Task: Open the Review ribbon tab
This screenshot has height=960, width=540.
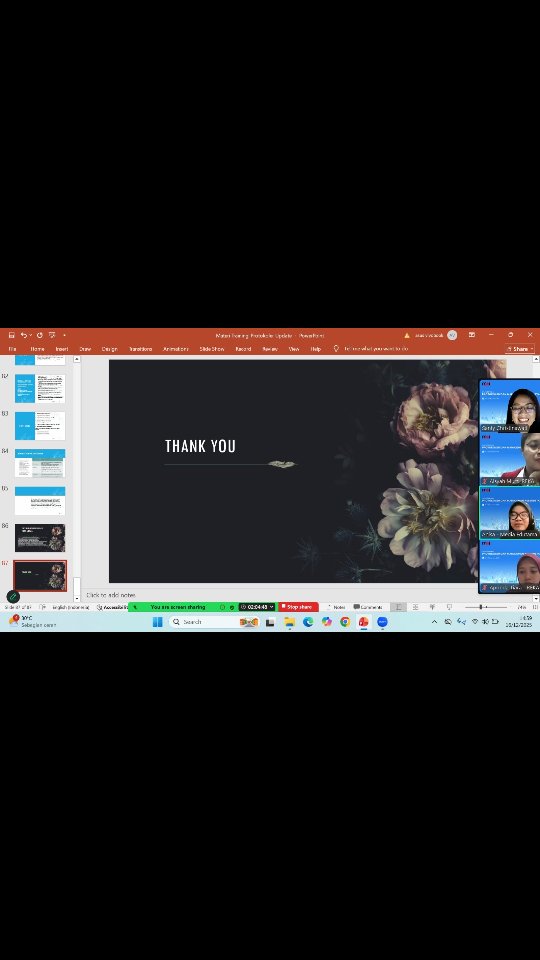Action: [x=270, y=349]
